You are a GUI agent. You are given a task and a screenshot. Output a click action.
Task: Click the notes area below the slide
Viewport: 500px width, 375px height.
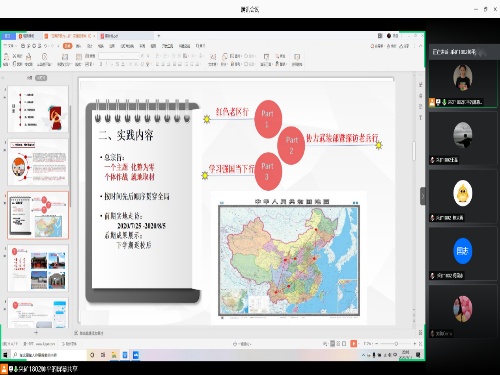click(x=233, y=333)
